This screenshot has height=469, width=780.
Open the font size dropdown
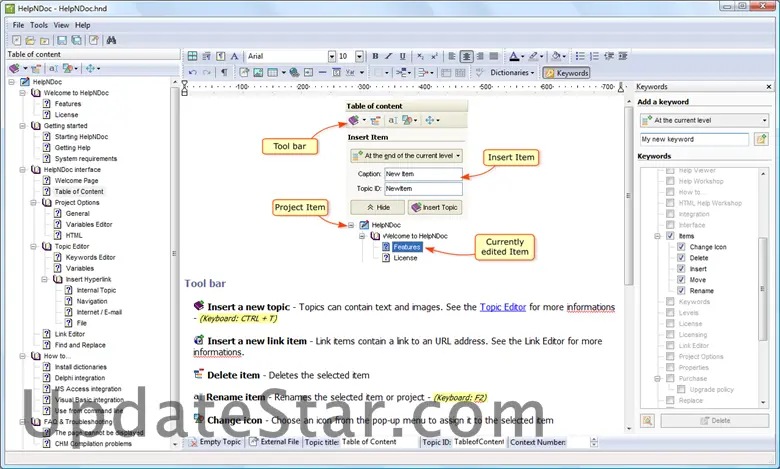359,56
